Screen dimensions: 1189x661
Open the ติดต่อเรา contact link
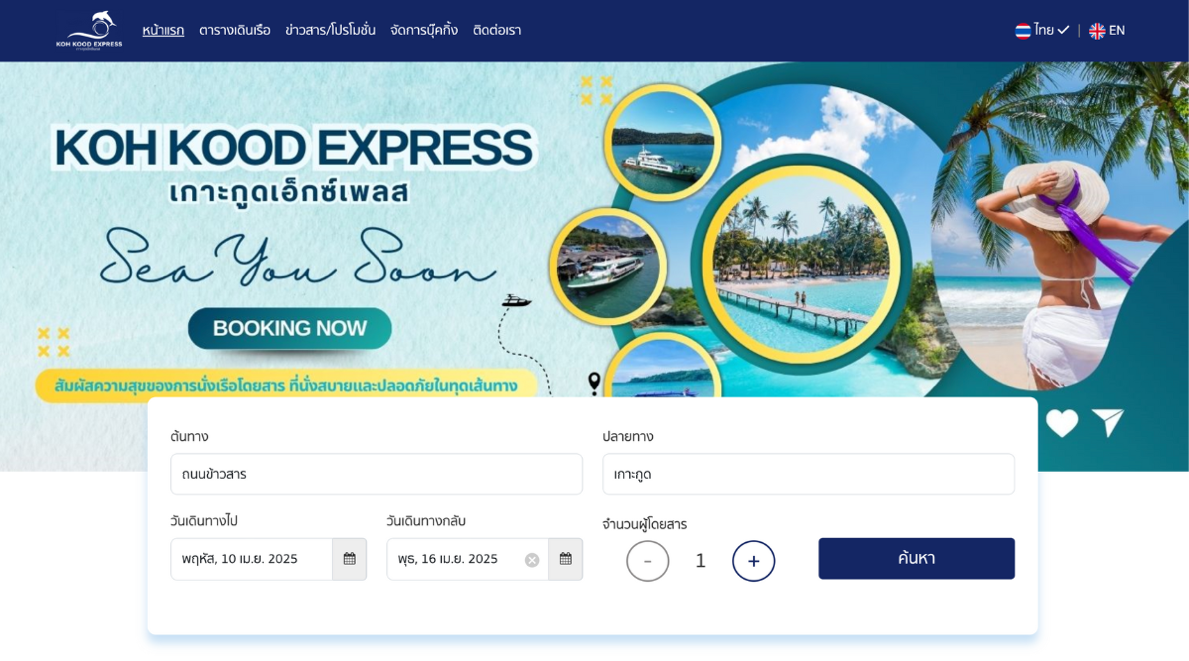click(497, 30)
